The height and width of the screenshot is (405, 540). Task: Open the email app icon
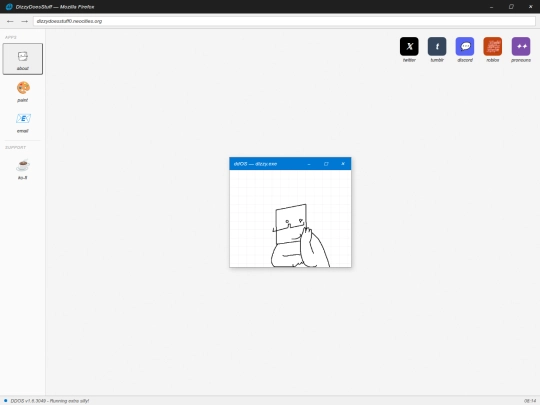pyautogui.click(x=23, y=123)
